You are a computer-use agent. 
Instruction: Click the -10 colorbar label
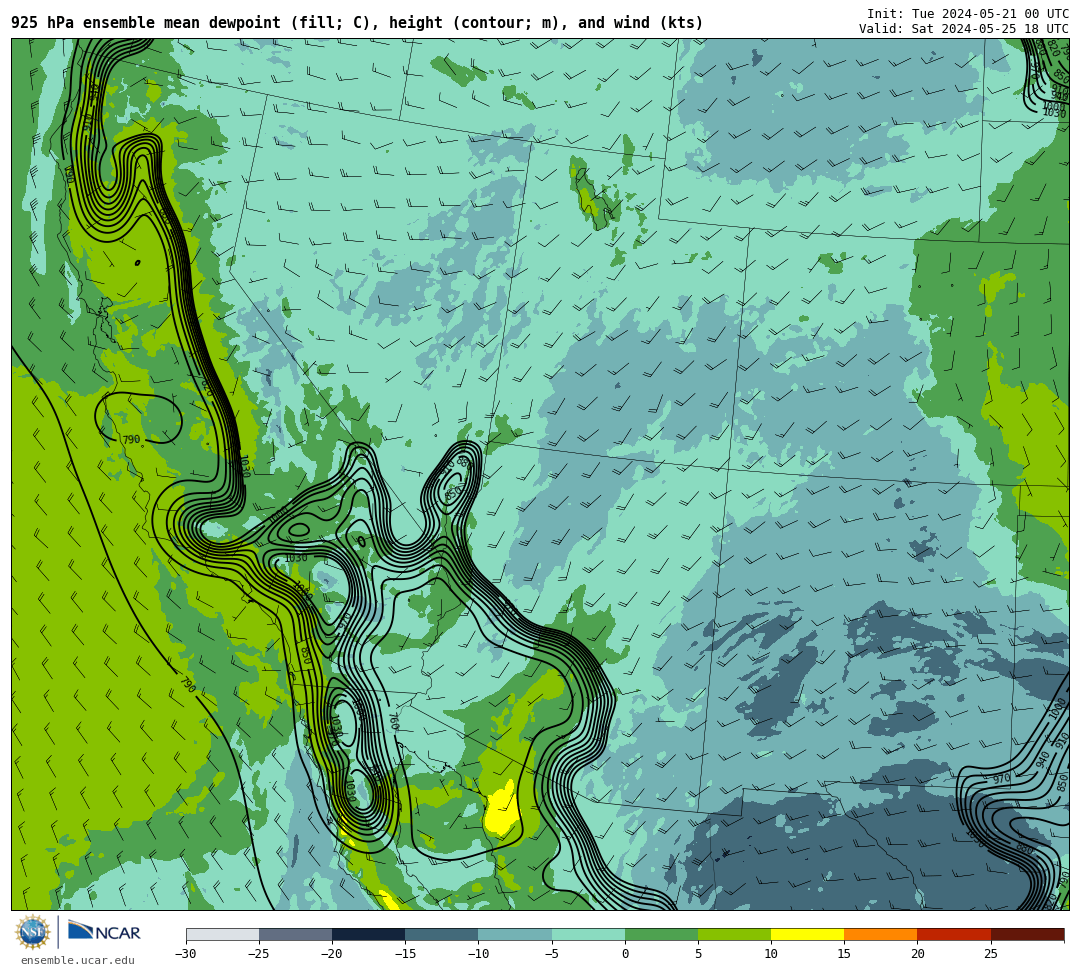(477, 954)
